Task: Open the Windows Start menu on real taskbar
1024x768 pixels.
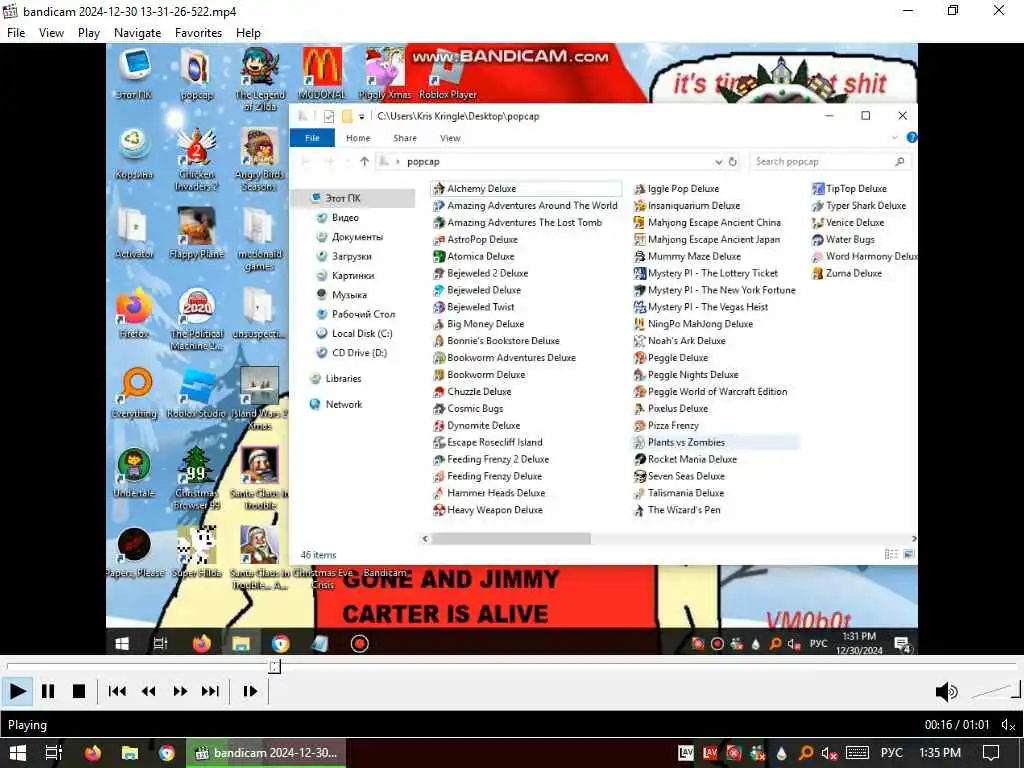Action: 17,753
